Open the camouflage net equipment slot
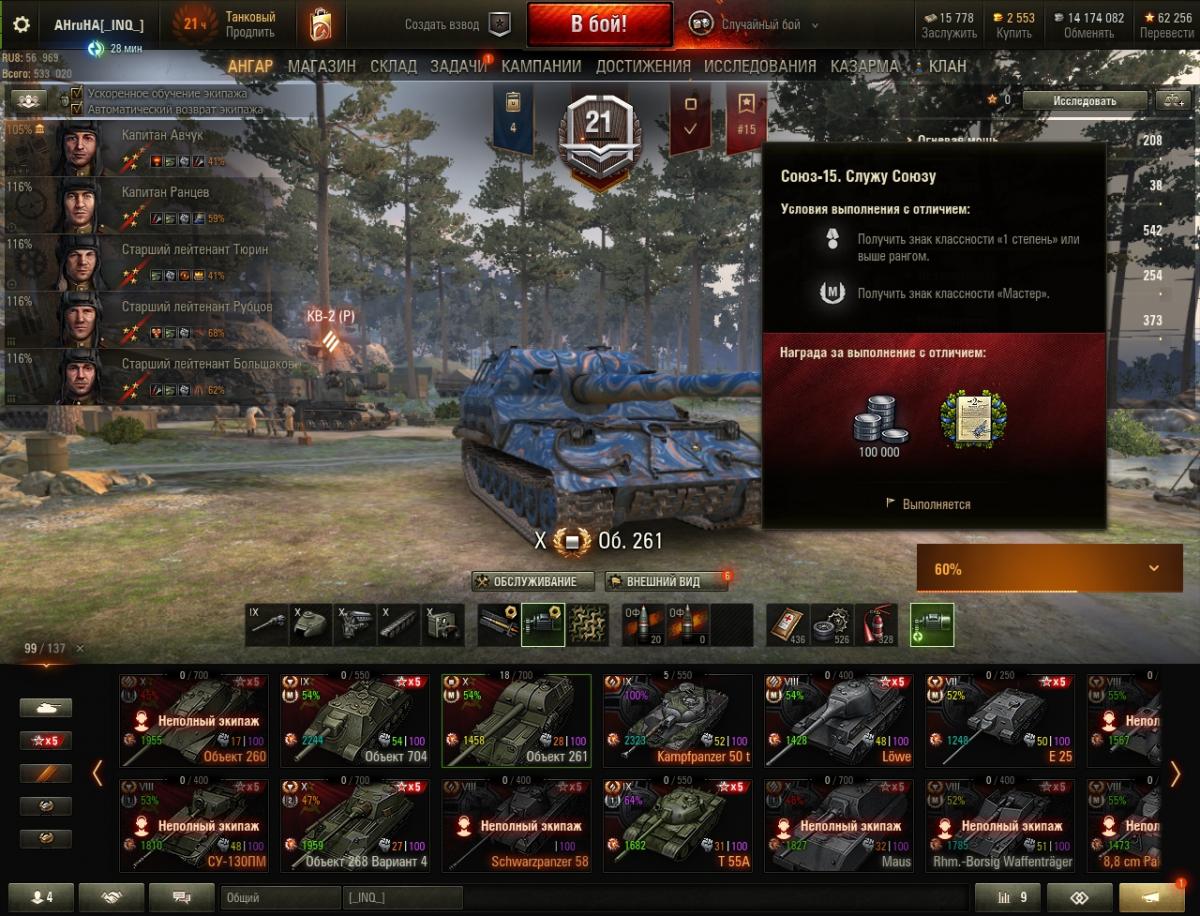Viewport: 1200px width, 916px height. tap(588, 624)
